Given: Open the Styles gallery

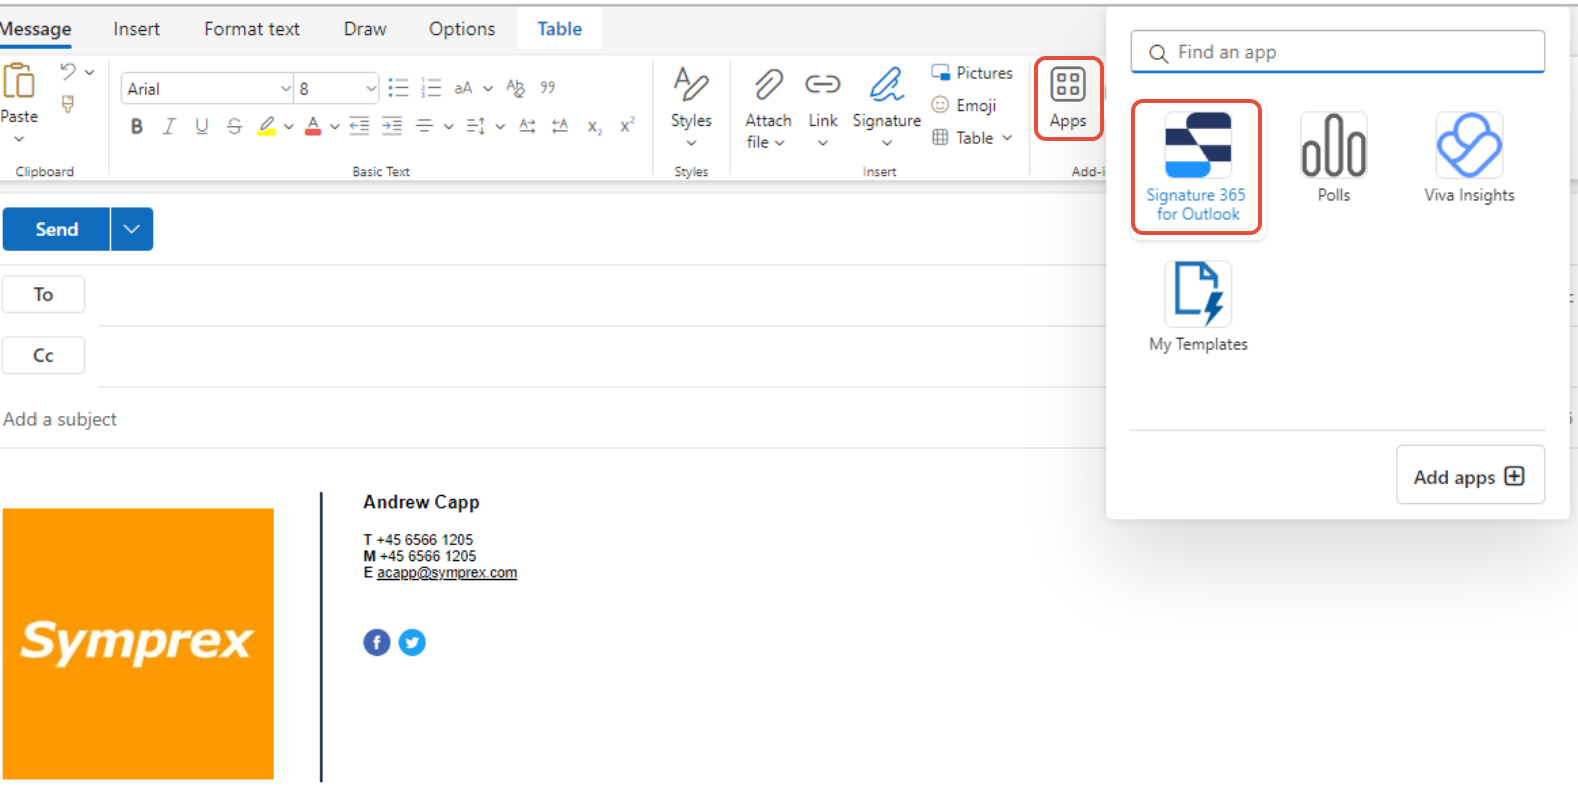Looking at the screenshot, I should point(691,106).
